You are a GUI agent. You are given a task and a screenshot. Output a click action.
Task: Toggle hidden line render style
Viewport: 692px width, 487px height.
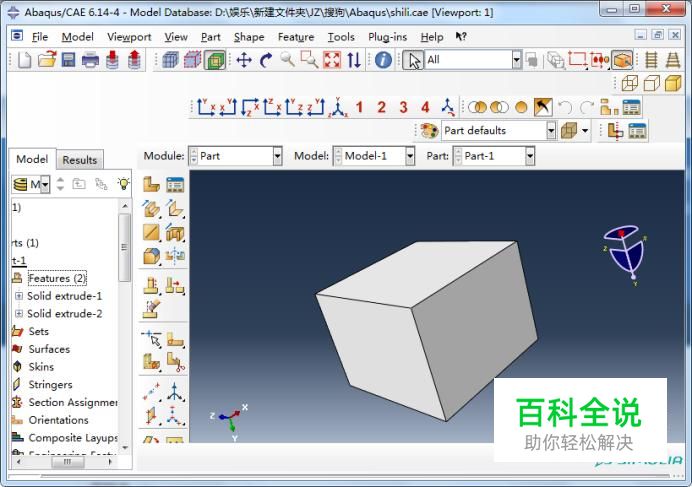click(x=651, y=83)
